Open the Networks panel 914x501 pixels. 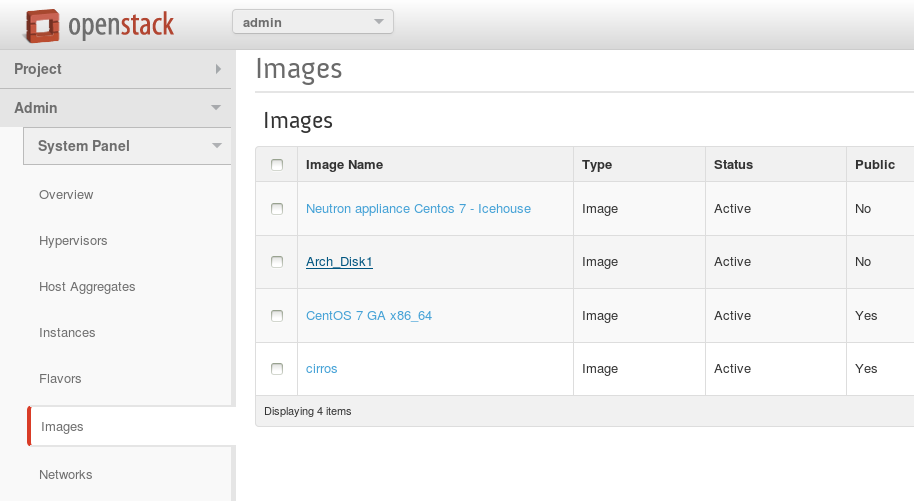[x=65, y=475]
